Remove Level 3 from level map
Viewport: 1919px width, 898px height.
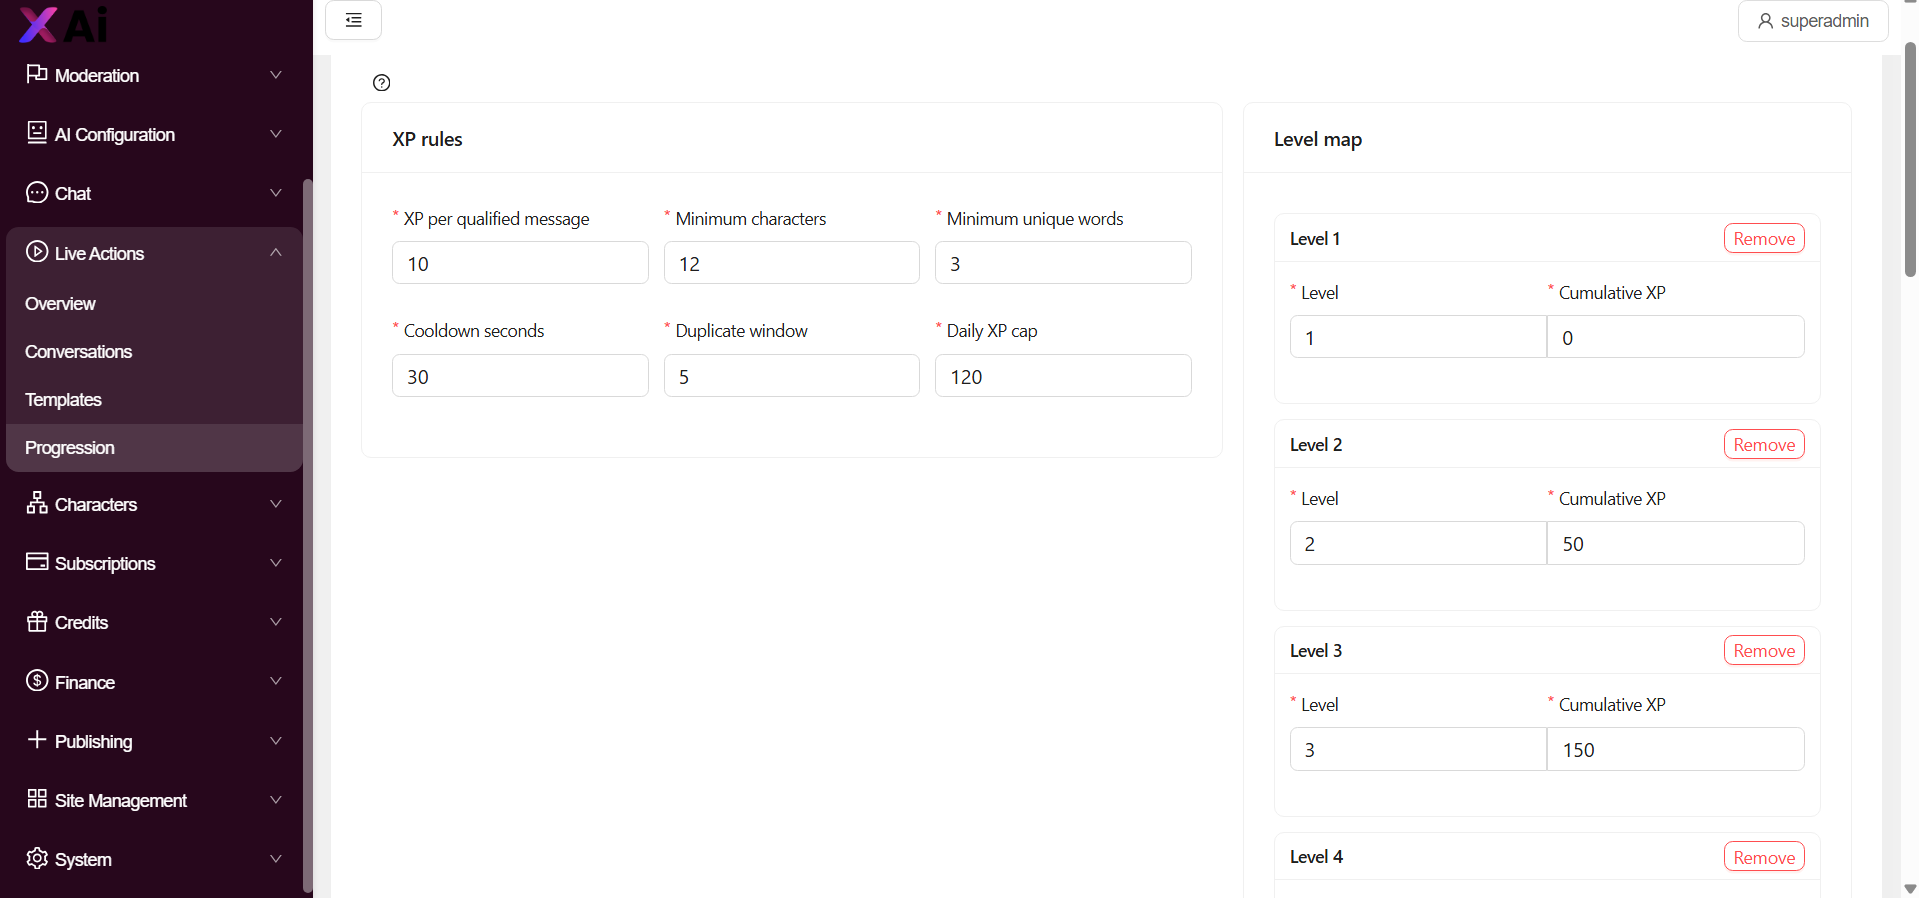(1764, 650)
